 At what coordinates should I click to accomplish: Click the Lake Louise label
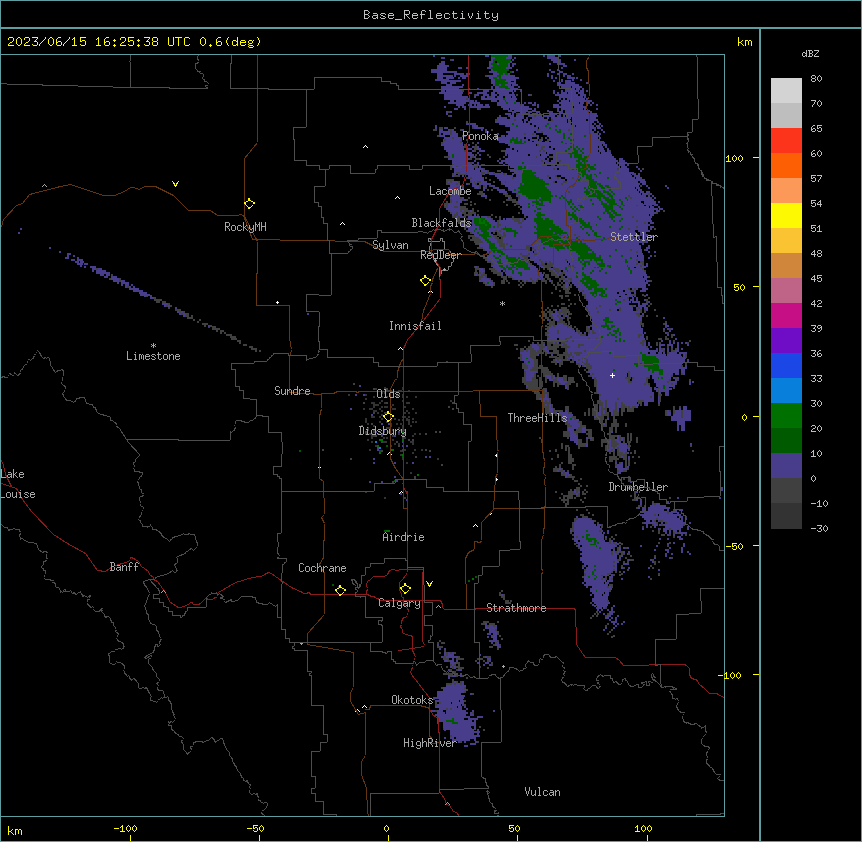[18, 484]
